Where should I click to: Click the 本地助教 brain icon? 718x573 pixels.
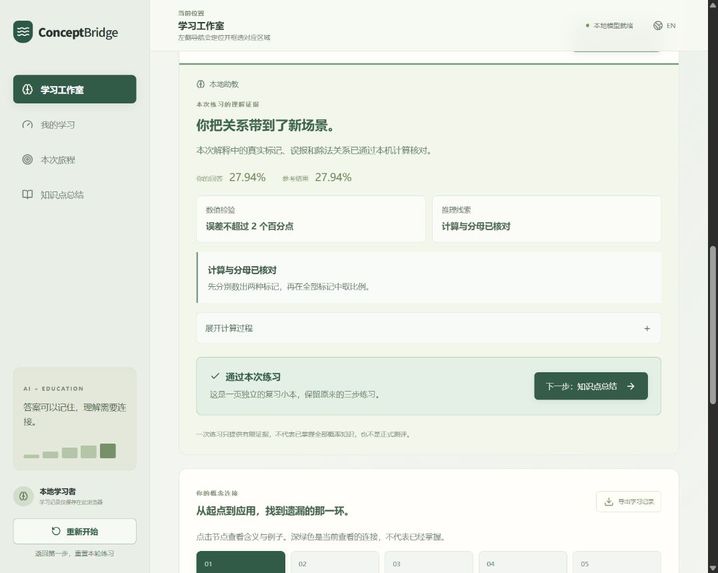pyautogui.click(x=201, y=84)
